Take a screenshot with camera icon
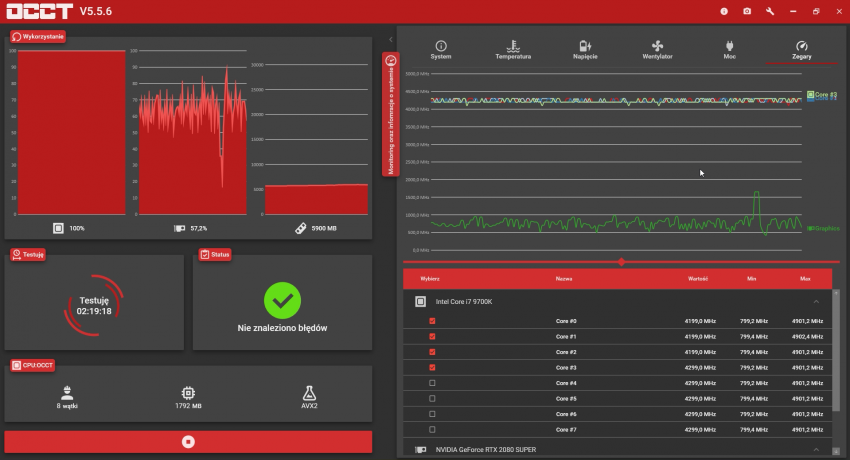The image size is (850, 460). (747, 11)
